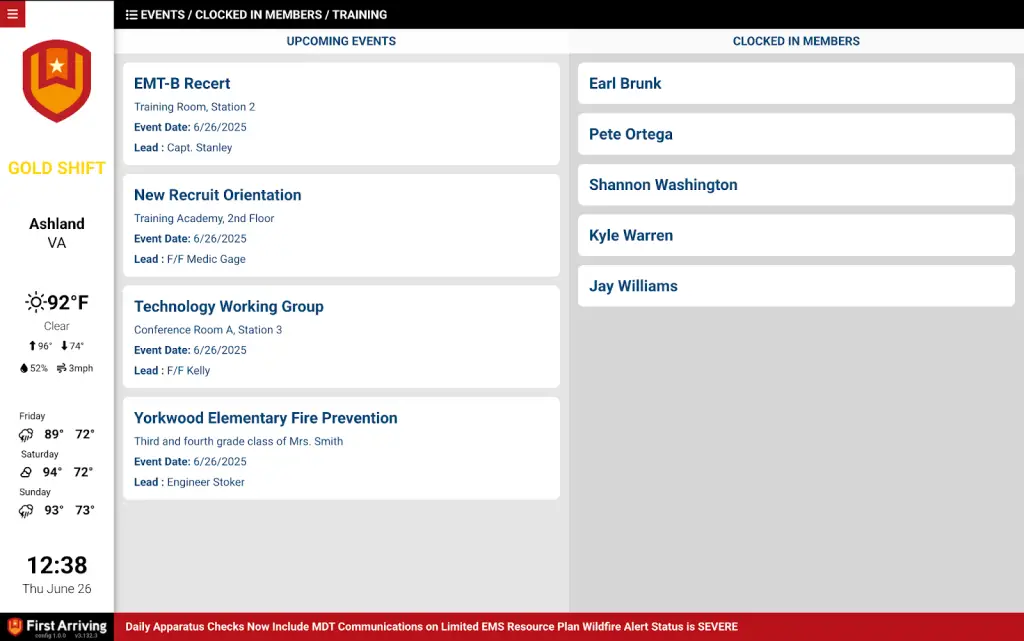Open the EMT-B Recert event
Image resolution: width=1024 pixels, height=641 pixels.
(341, 114)
